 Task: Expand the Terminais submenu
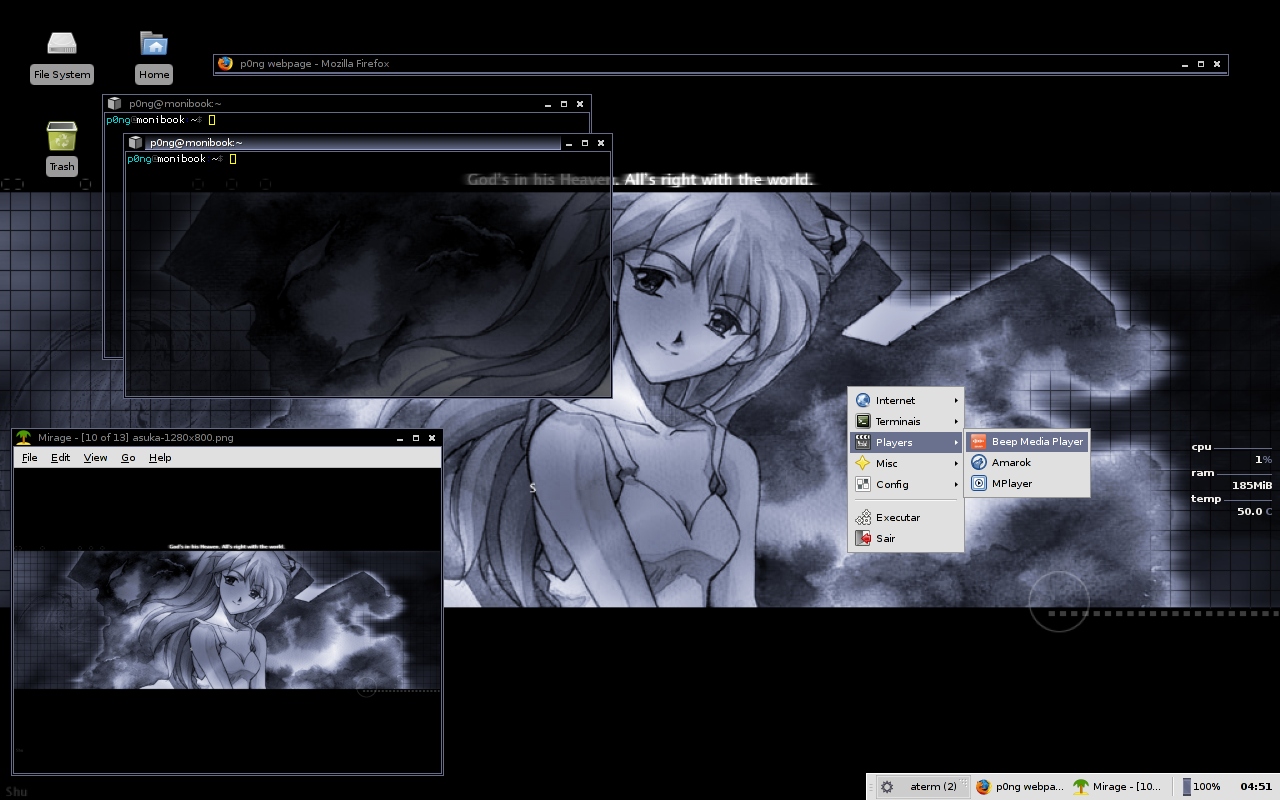click(906, 421)
